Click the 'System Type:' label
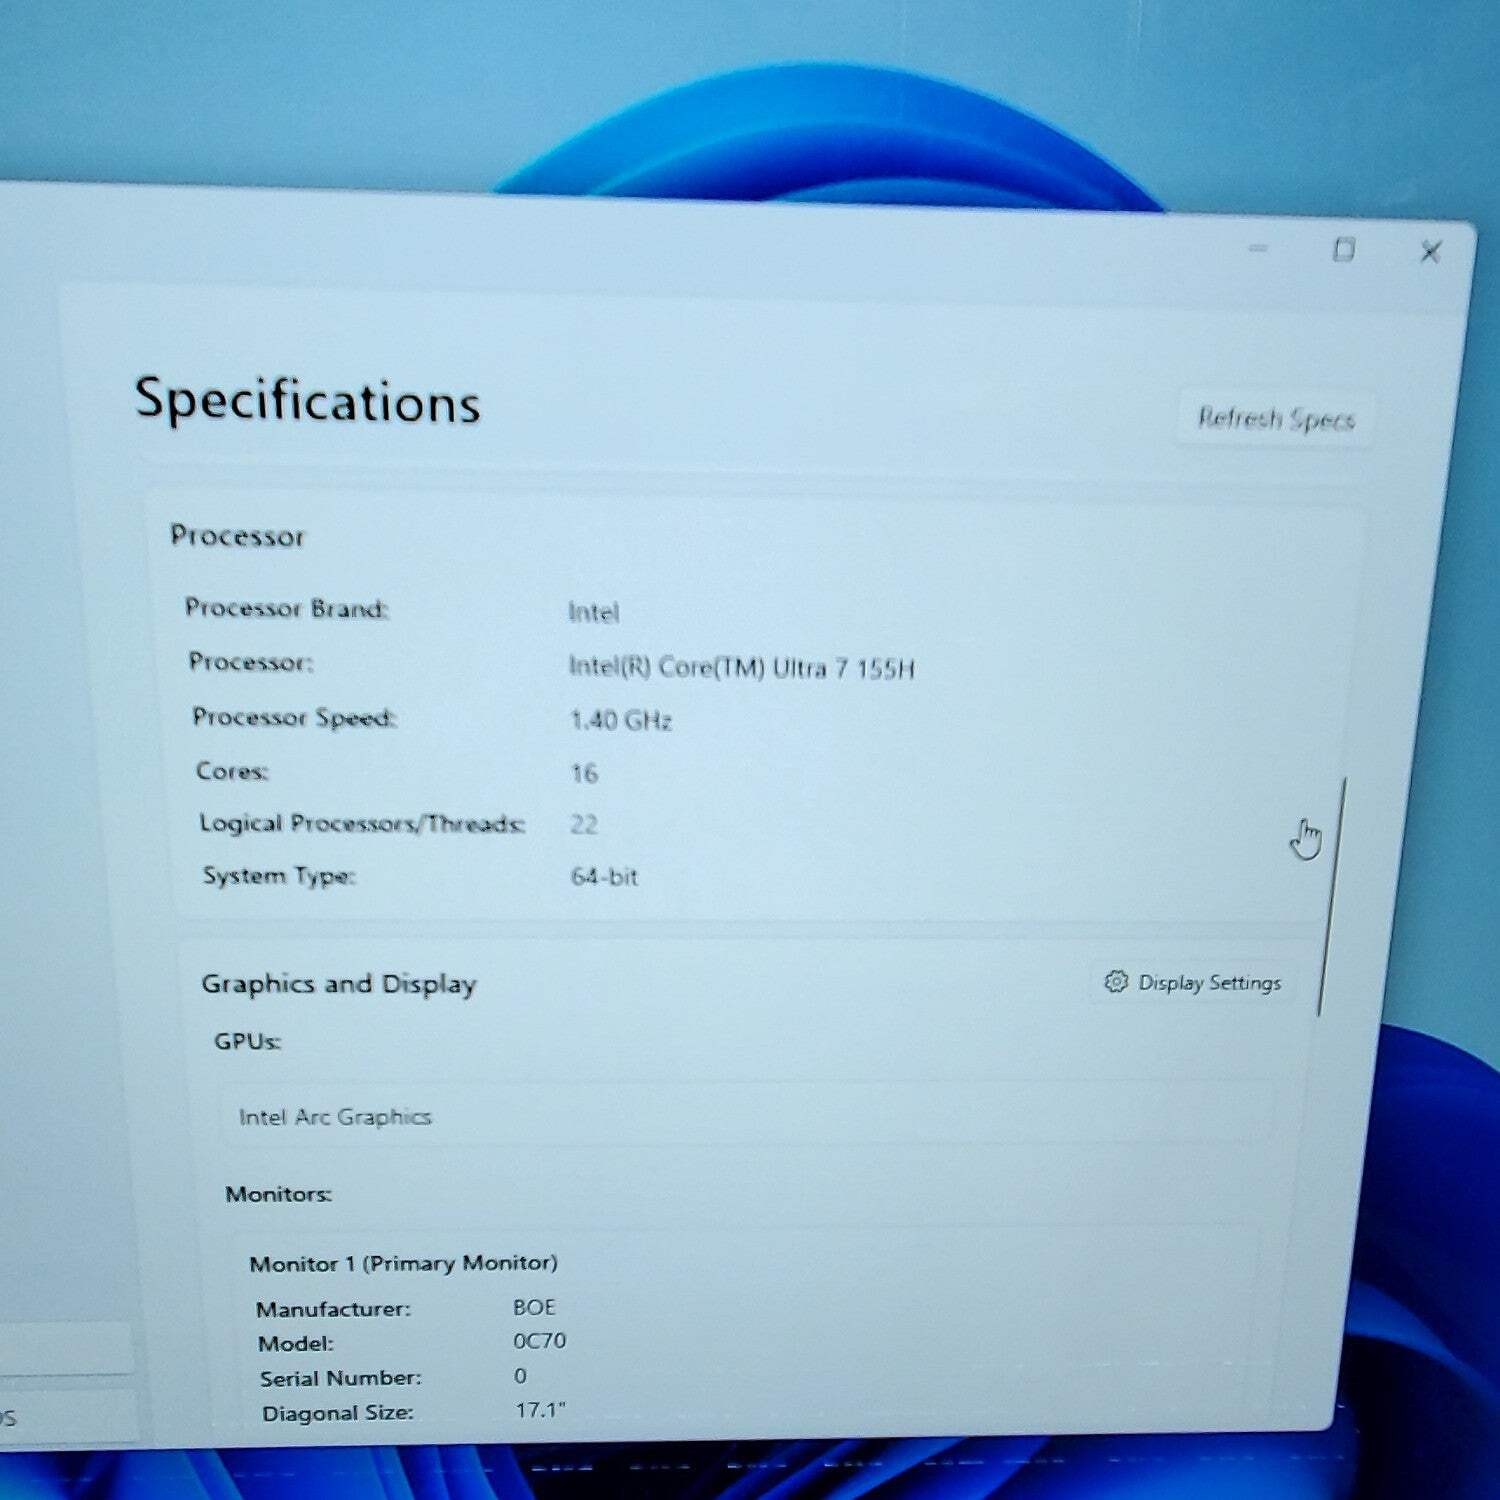Screen dimensions: 1500x1500 coord(279,876)
